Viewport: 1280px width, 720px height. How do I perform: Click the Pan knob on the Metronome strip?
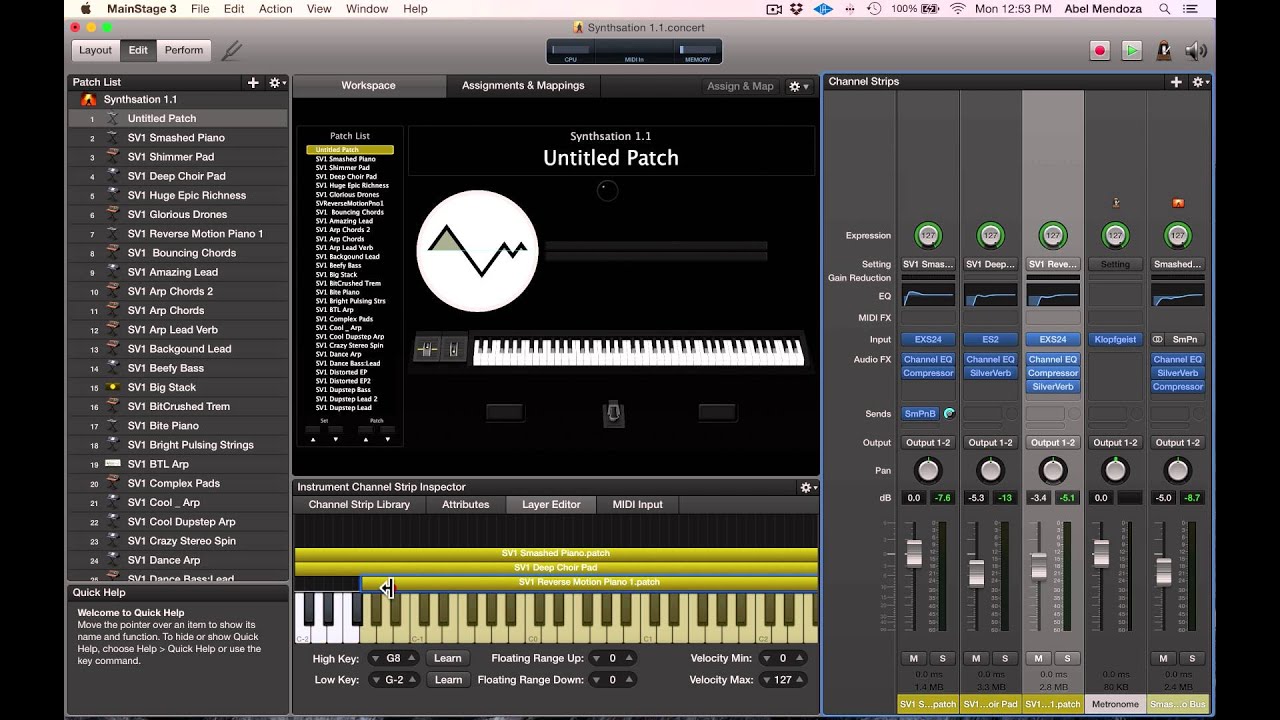pos(1115,470)
